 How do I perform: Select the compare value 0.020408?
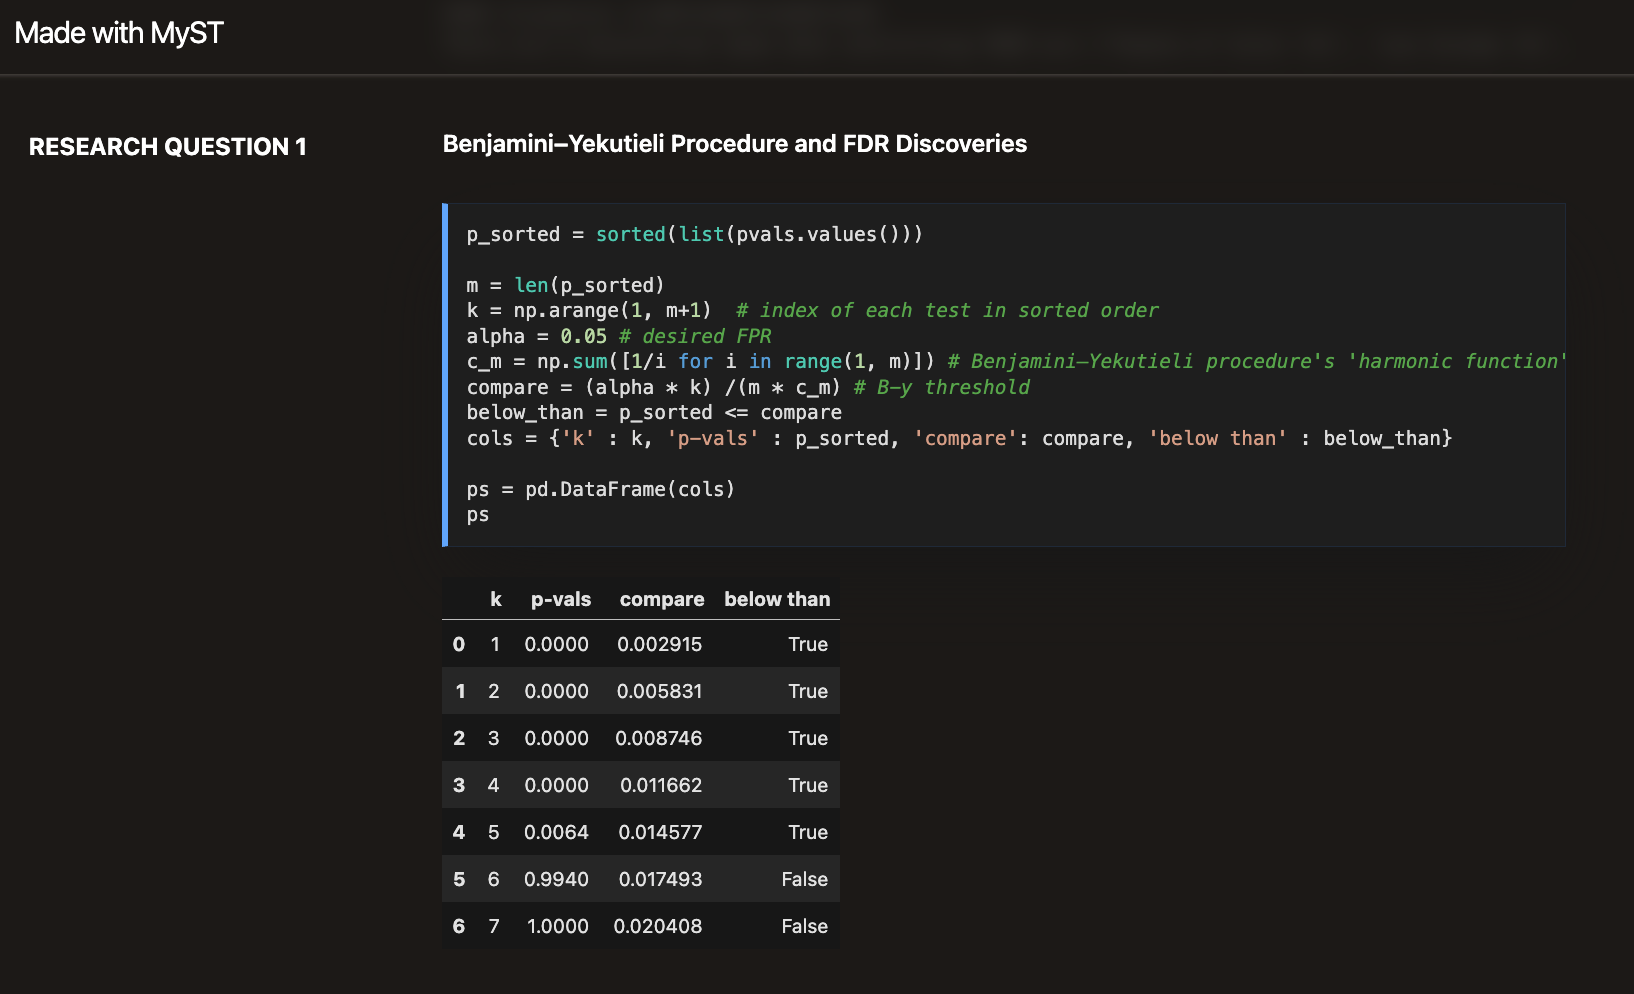(x=657, y=926)
